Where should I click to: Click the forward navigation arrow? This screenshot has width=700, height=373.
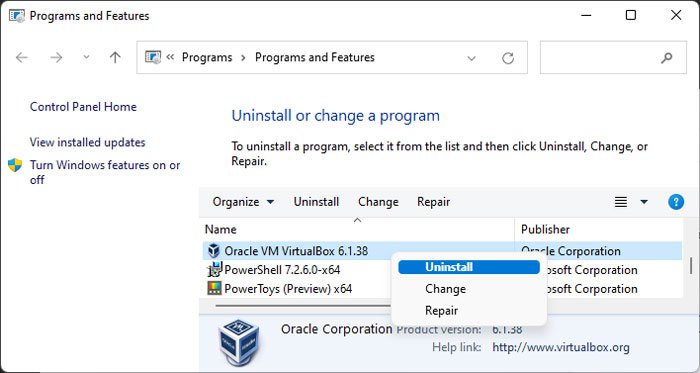tap(56, 58)
